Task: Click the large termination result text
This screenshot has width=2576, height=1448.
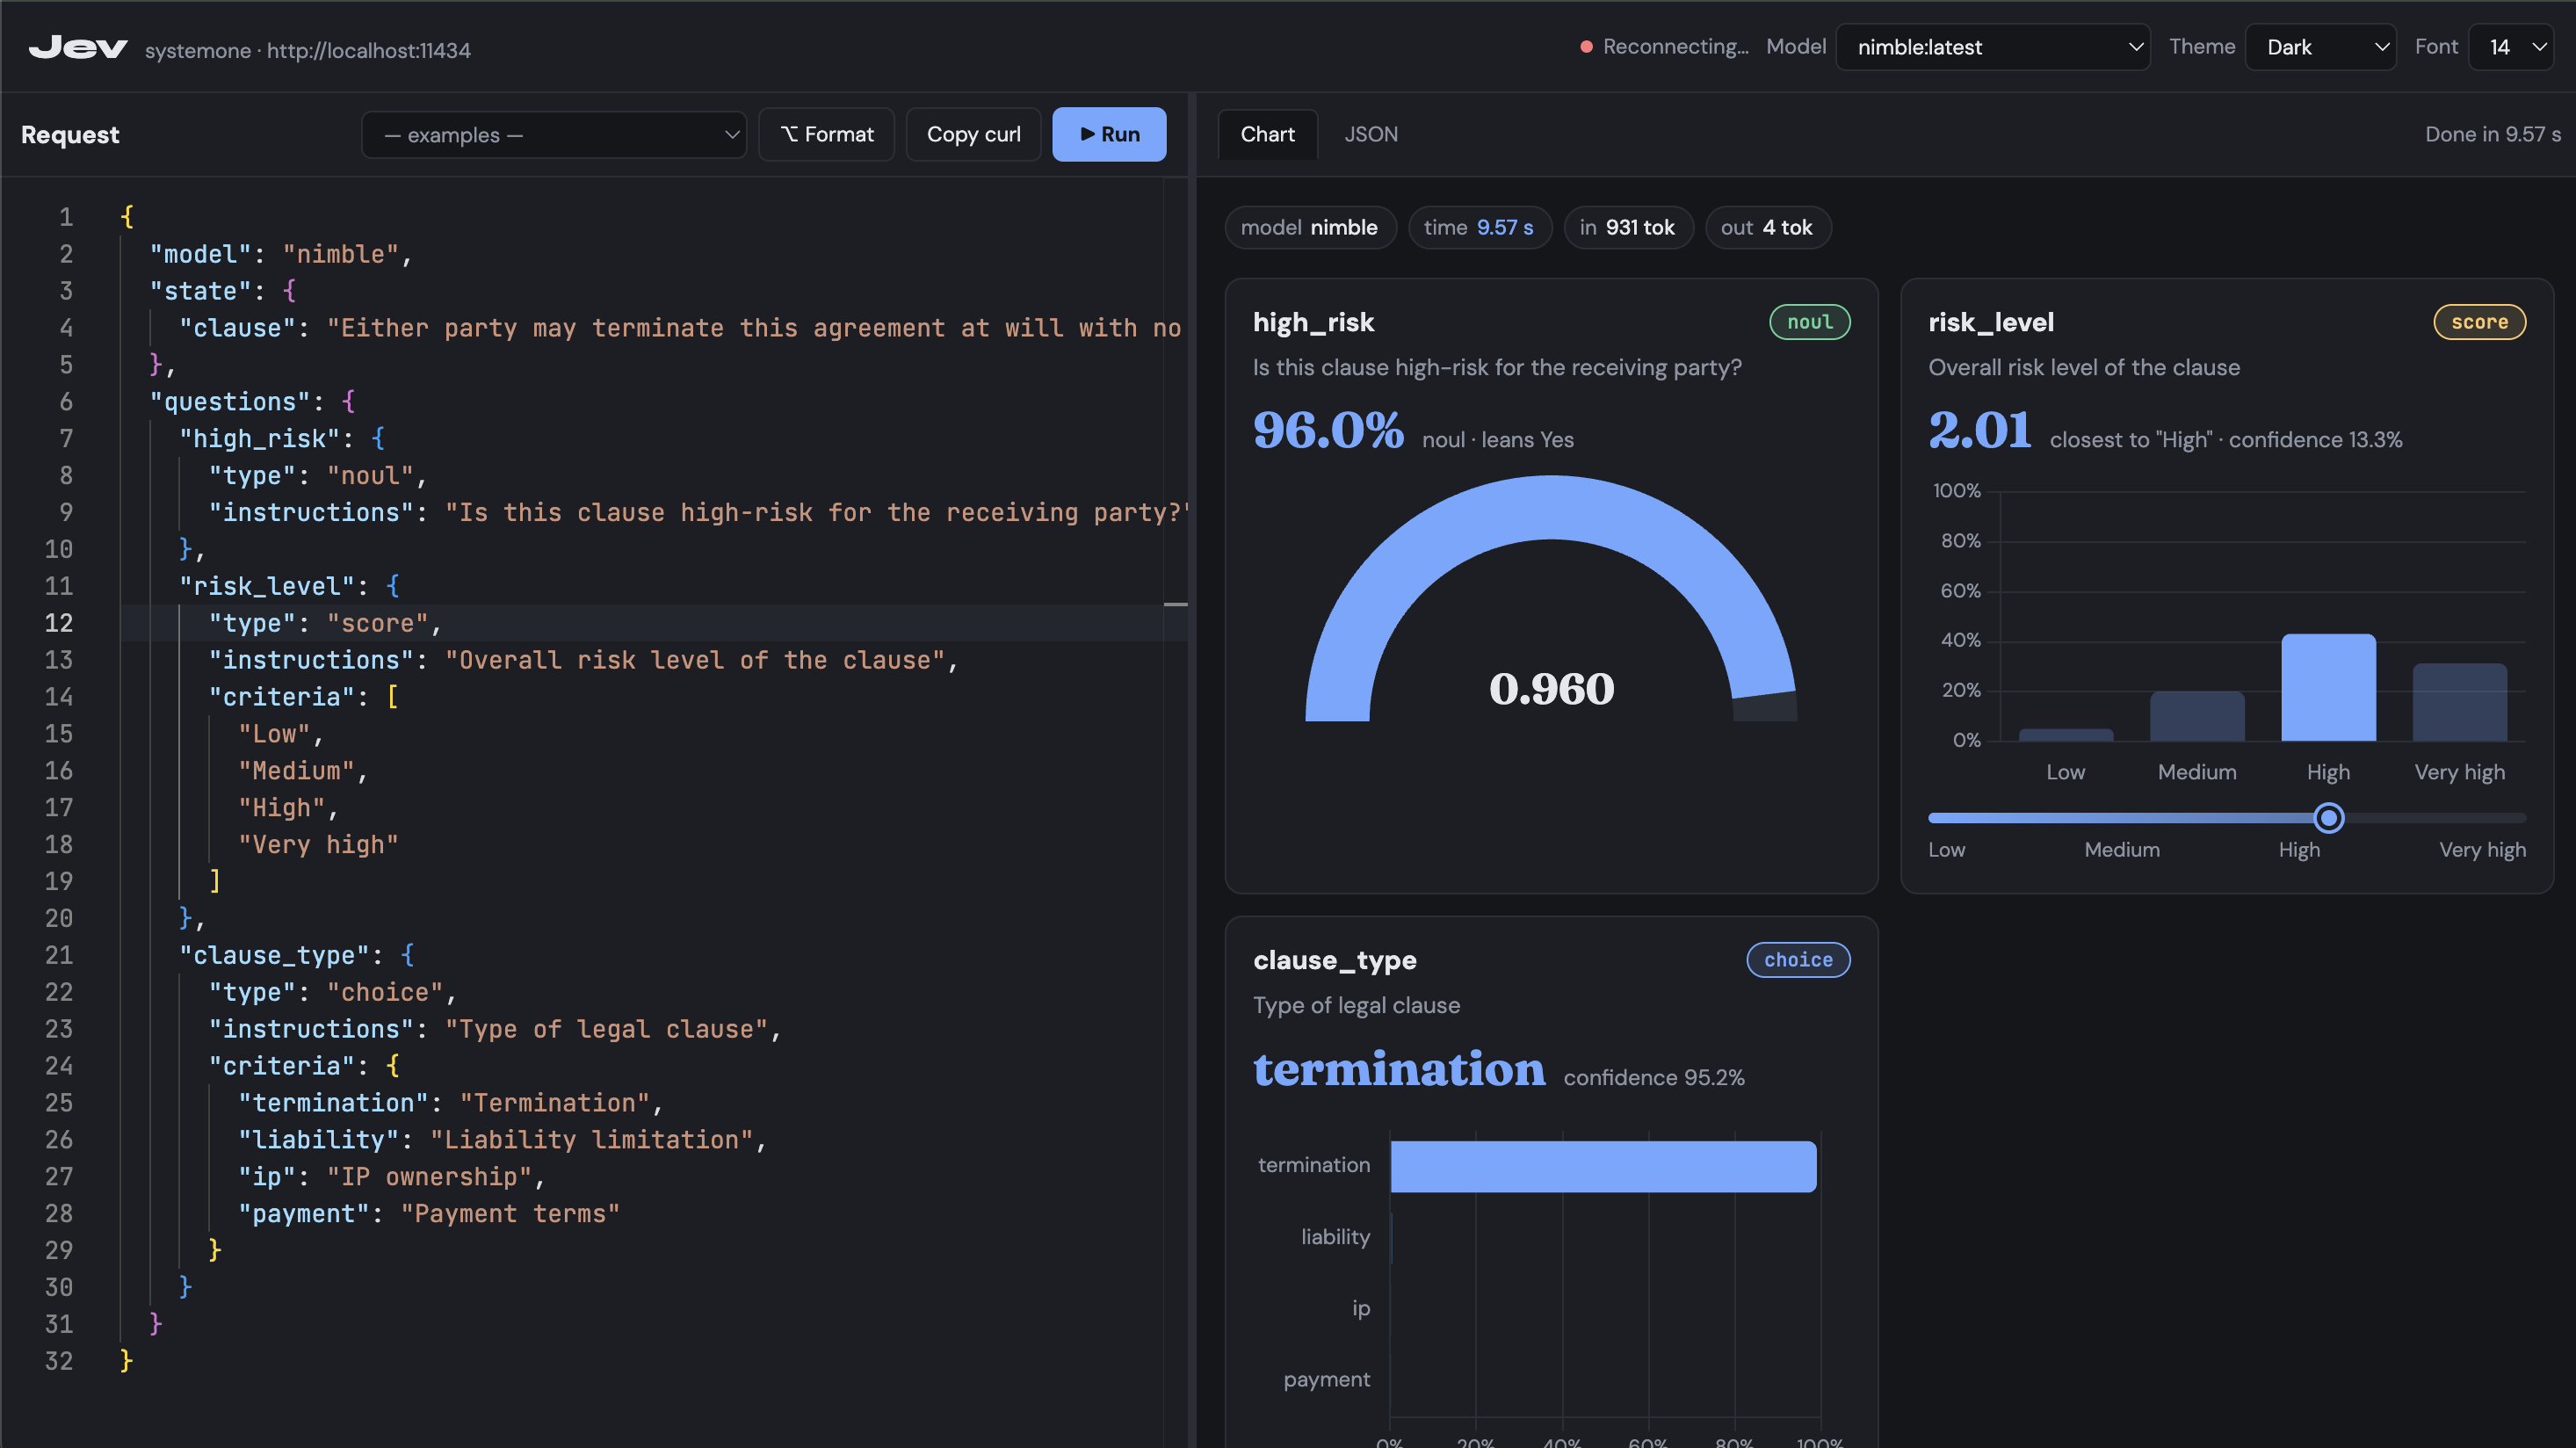Action: tap(1399, 1069)
